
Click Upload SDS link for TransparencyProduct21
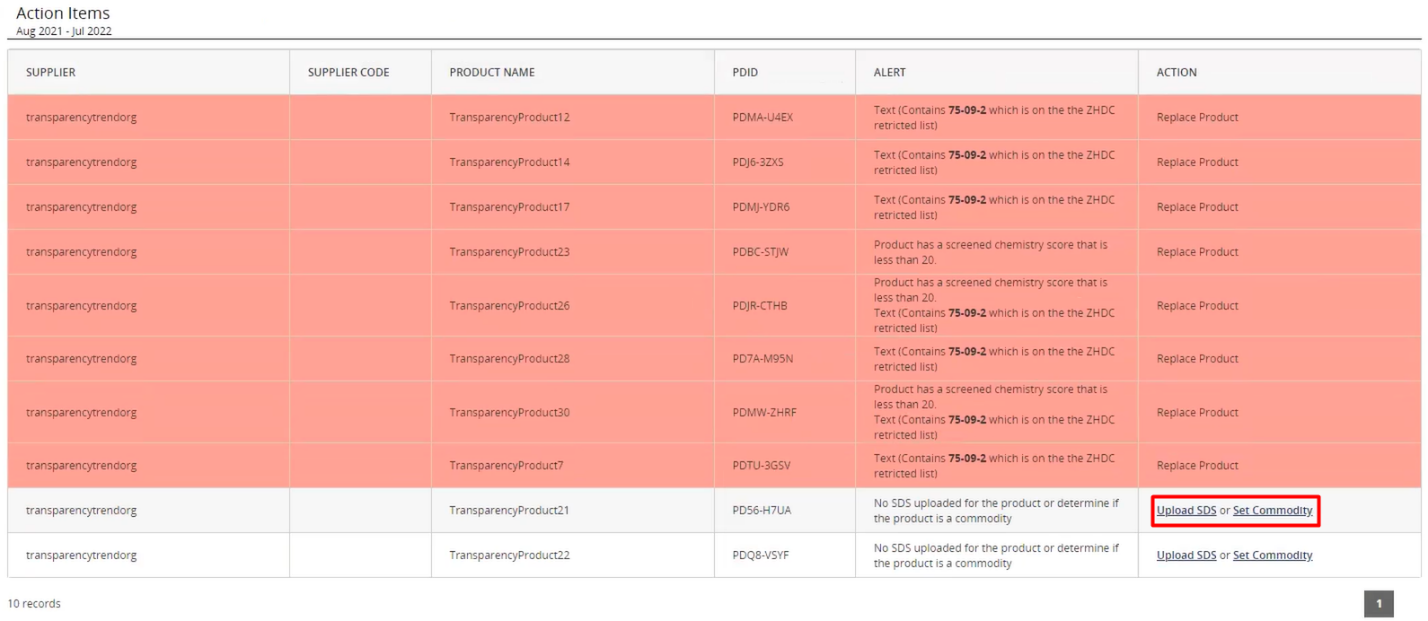1186,510
